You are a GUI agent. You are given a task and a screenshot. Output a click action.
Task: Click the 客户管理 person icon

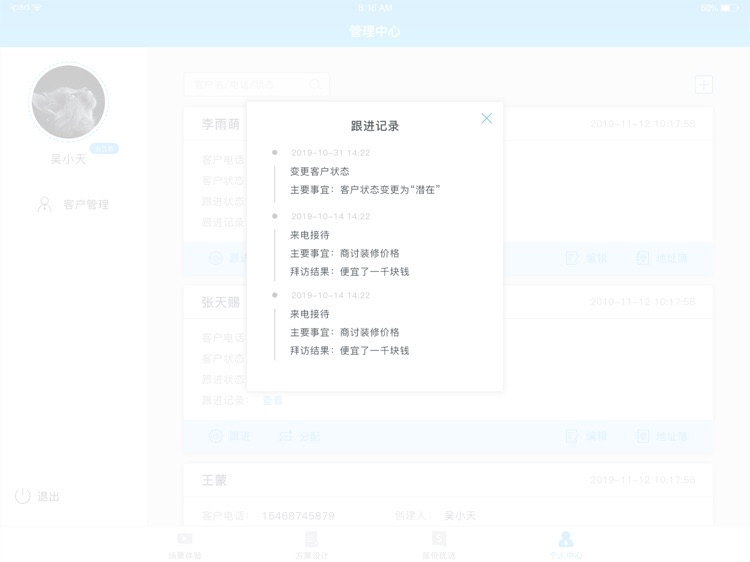pyautogui.click(x=44, y=204)
